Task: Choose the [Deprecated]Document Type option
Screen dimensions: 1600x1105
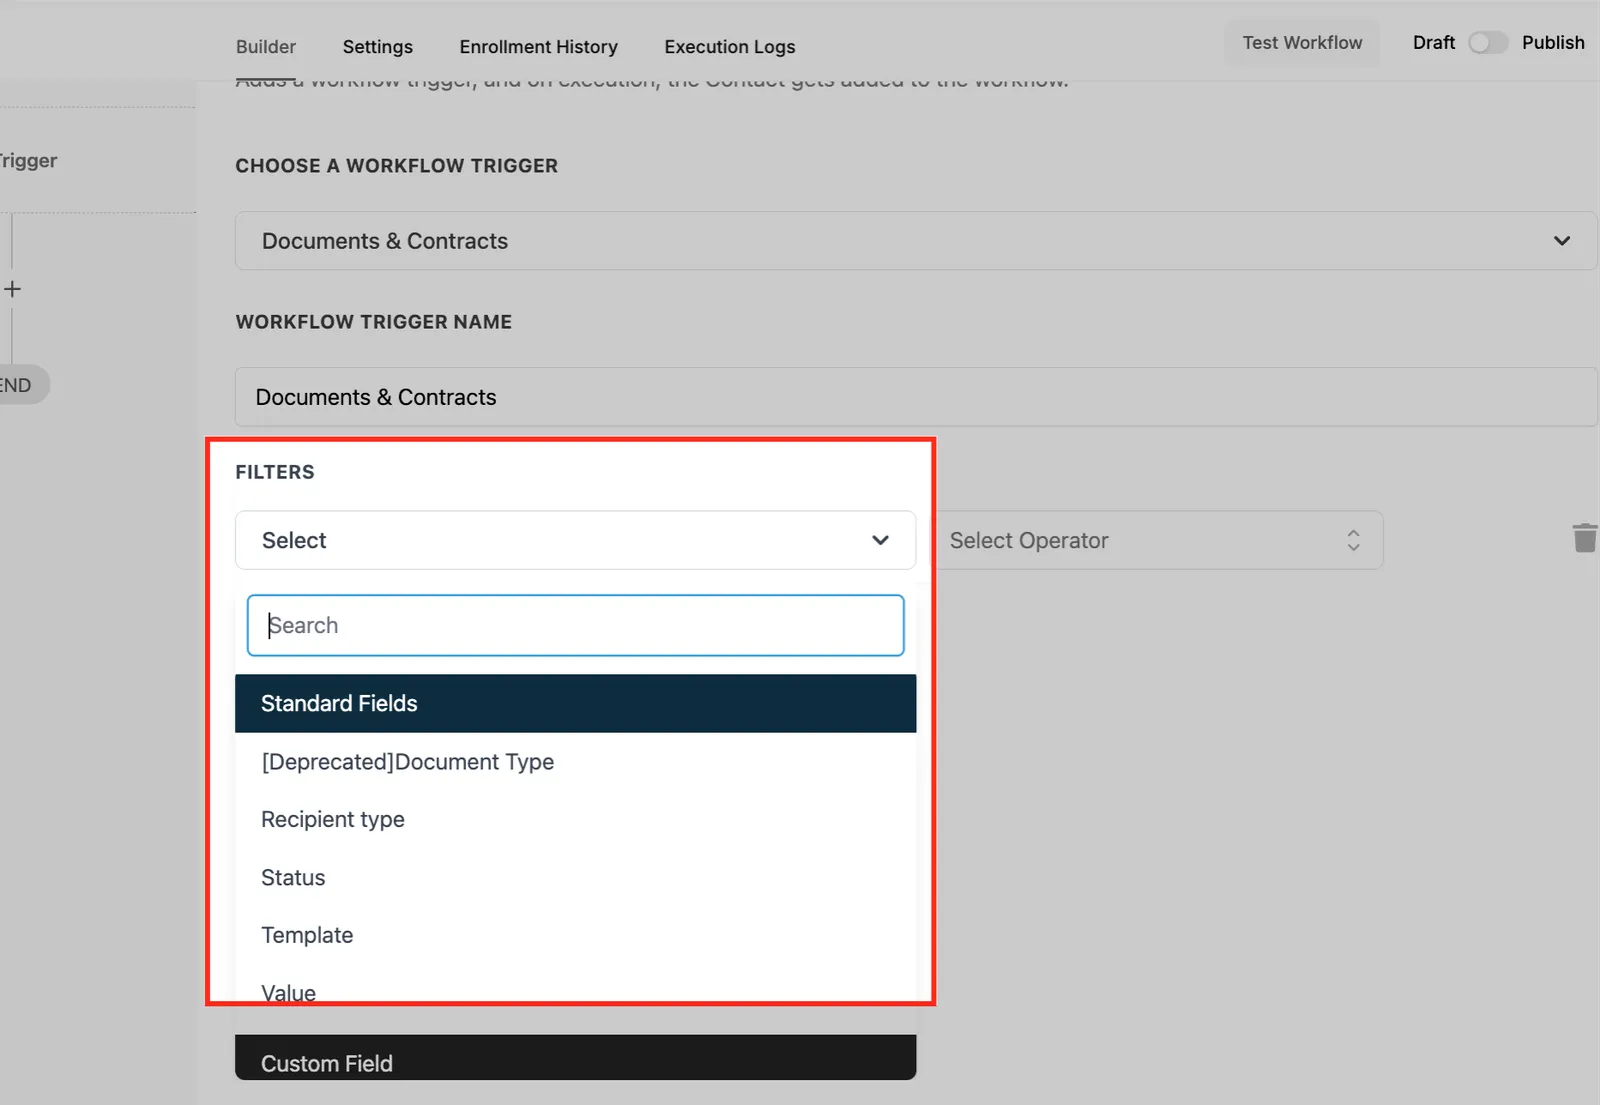Action: pos(575,762)
